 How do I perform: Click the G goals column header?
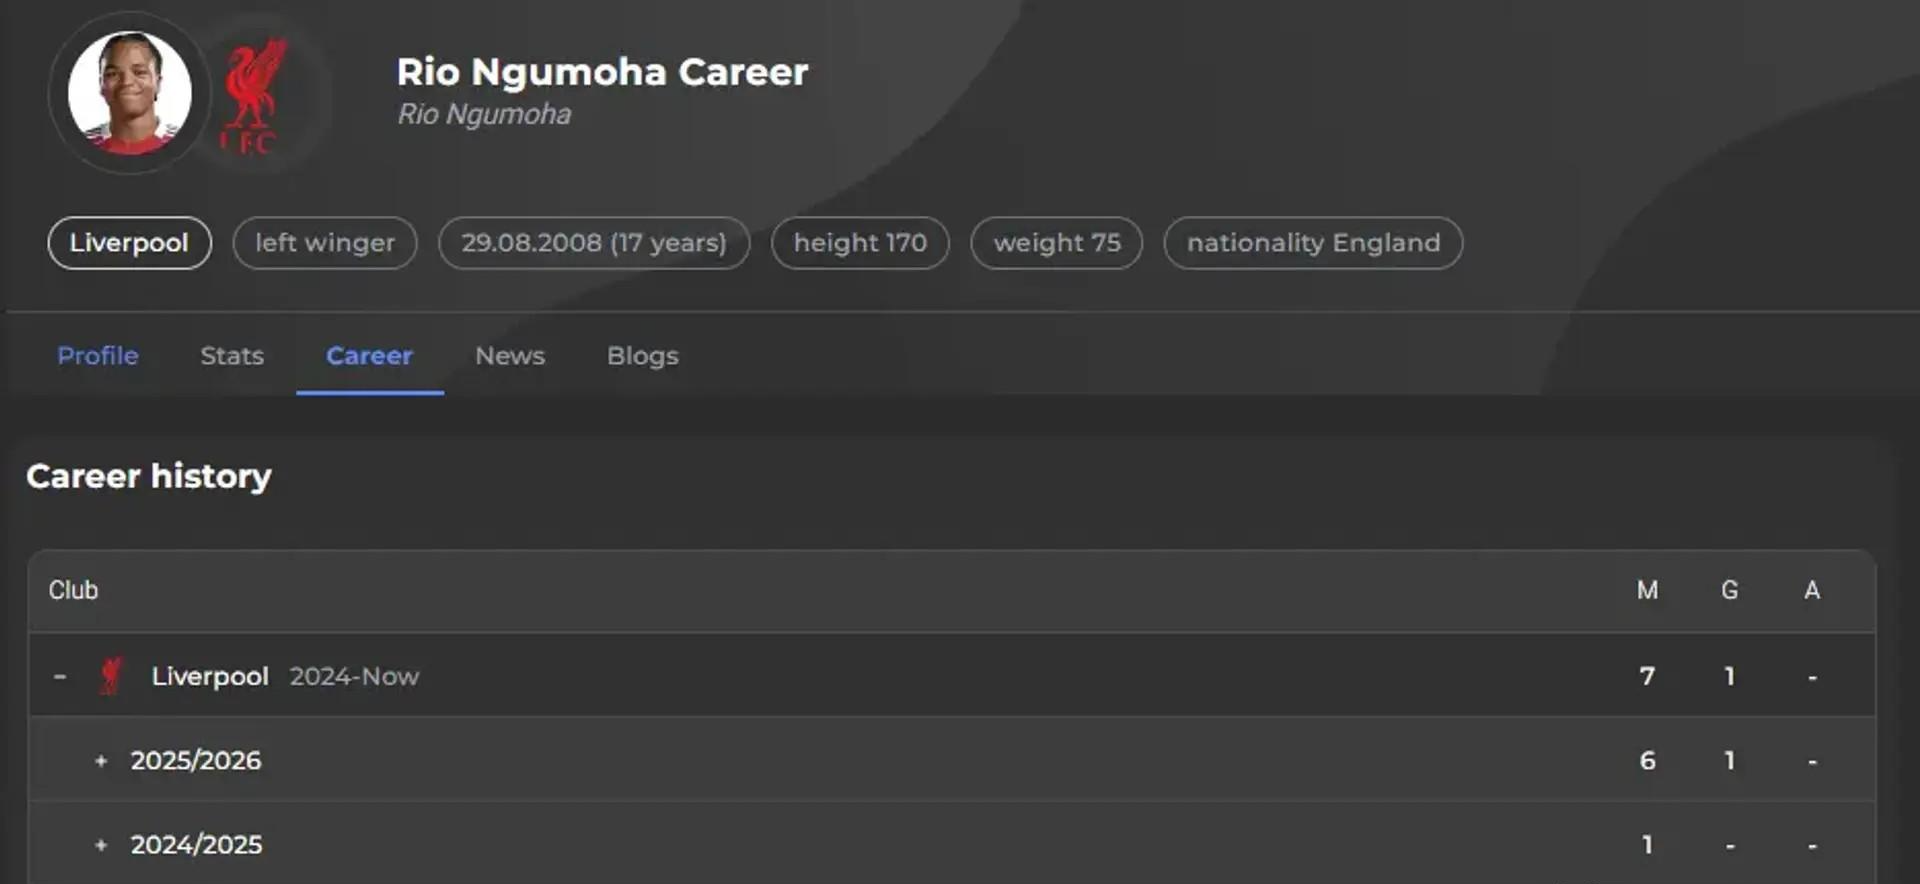(1729, 590)
